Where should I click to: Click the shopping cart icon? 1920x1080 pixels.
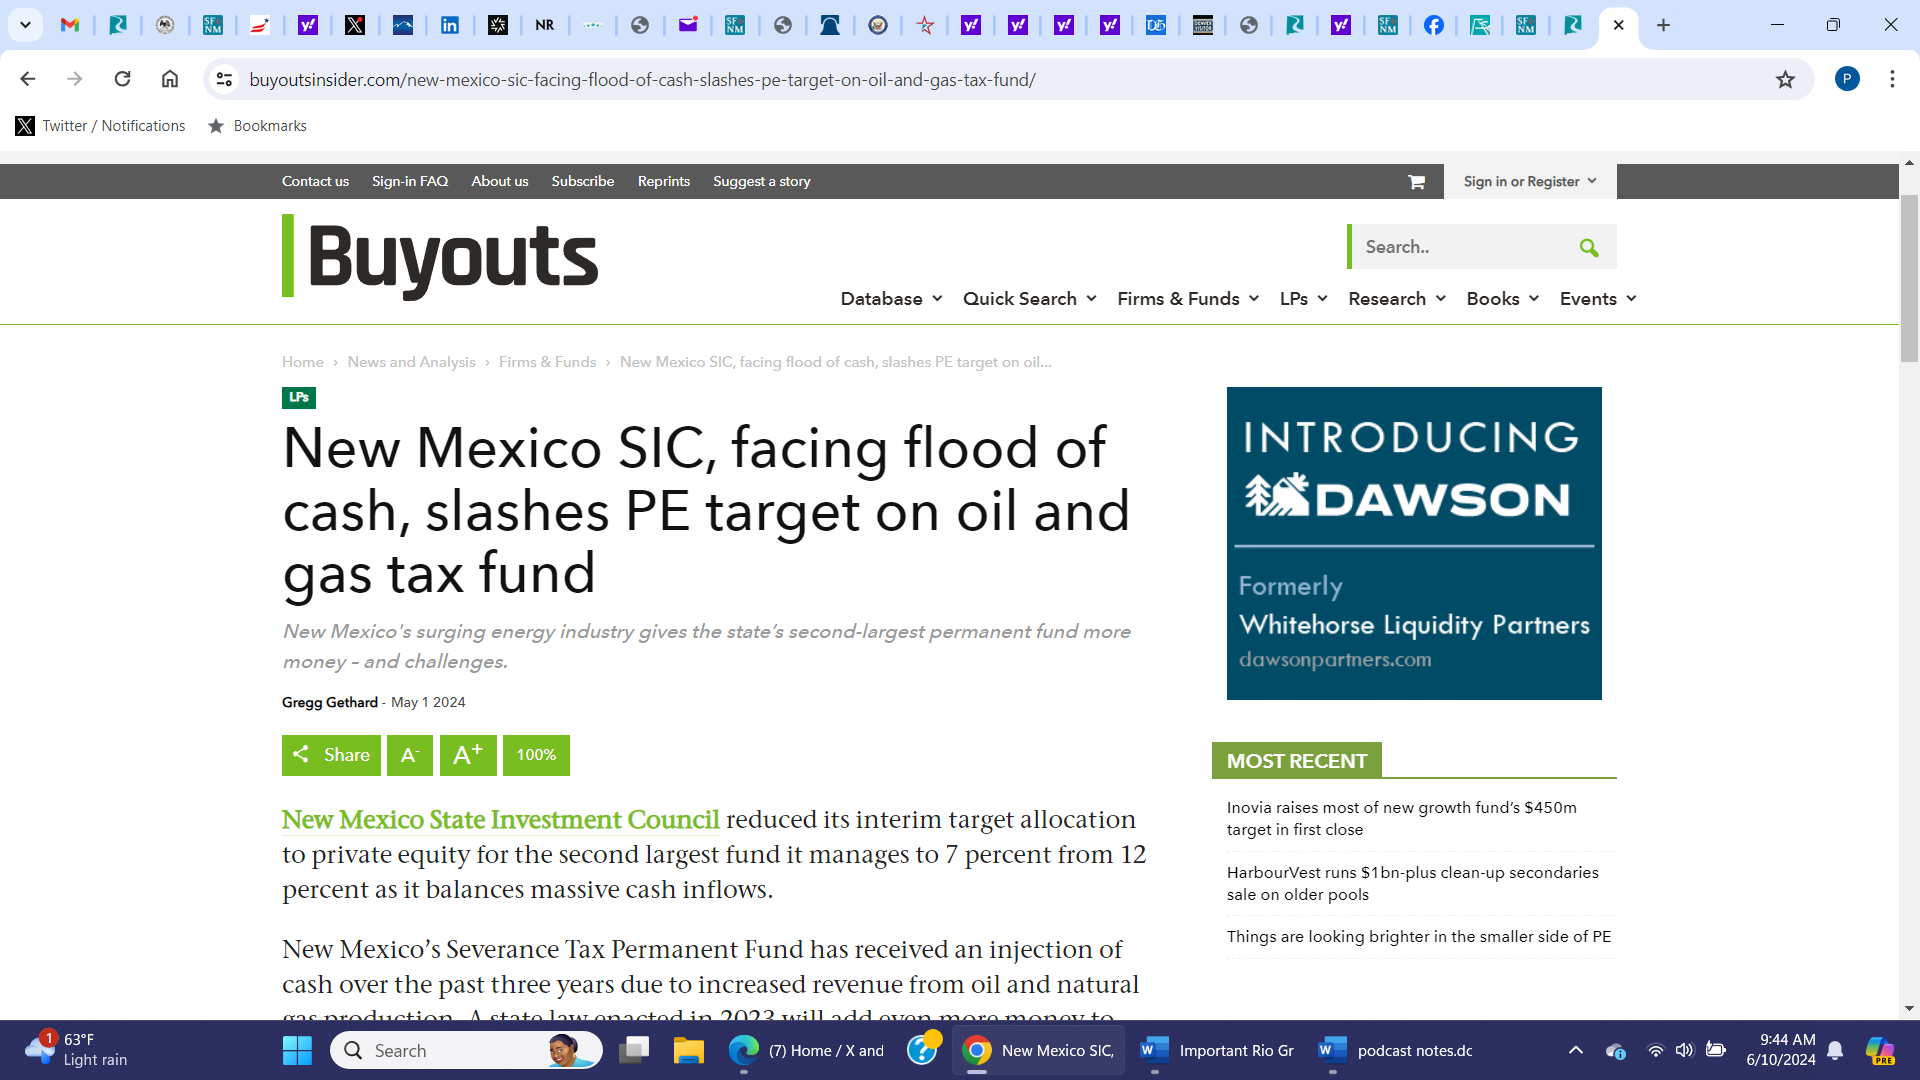1416,182
